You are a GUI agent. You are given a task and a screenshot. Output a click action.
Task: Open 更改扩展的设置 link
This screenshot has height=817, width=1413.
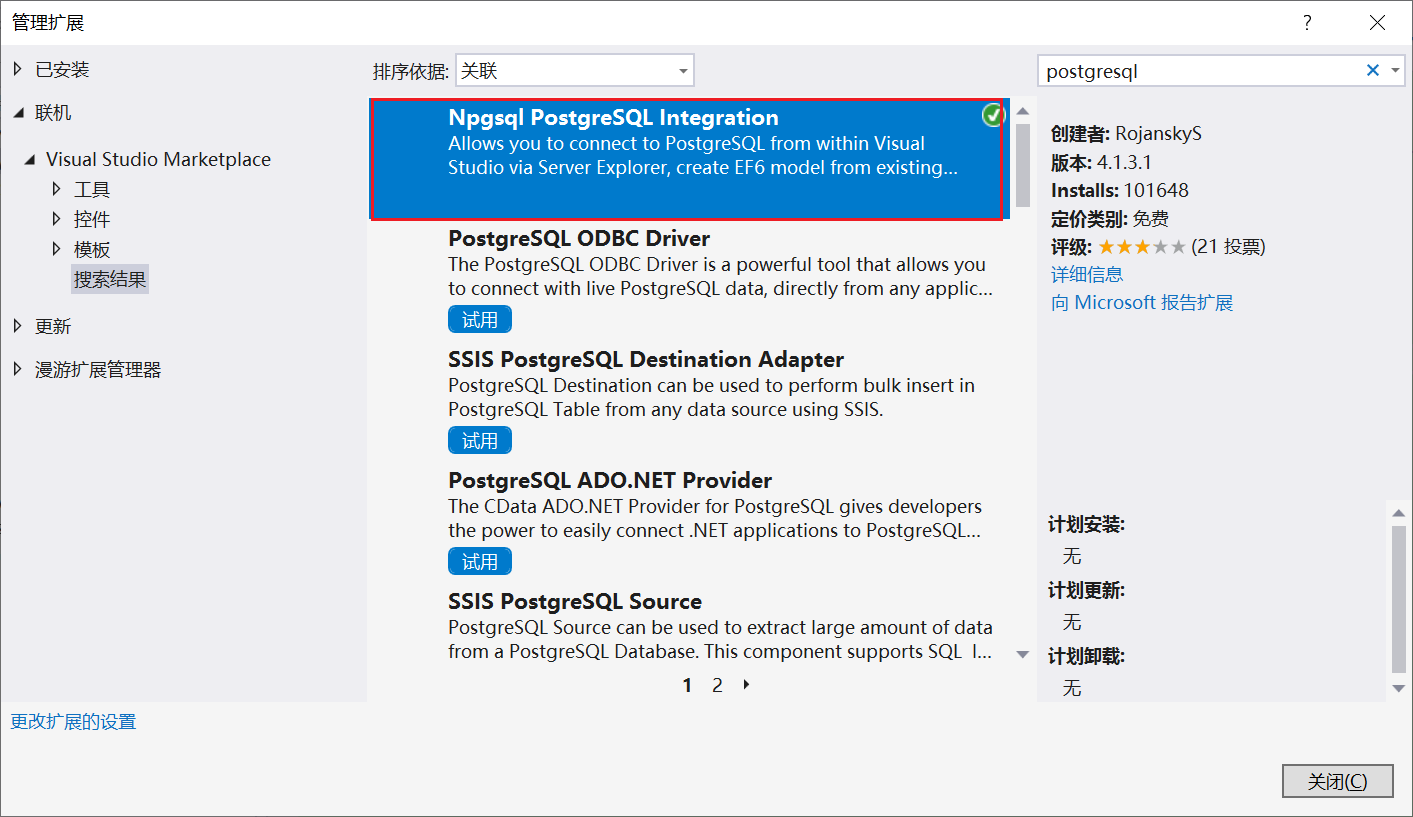(73, 722)
